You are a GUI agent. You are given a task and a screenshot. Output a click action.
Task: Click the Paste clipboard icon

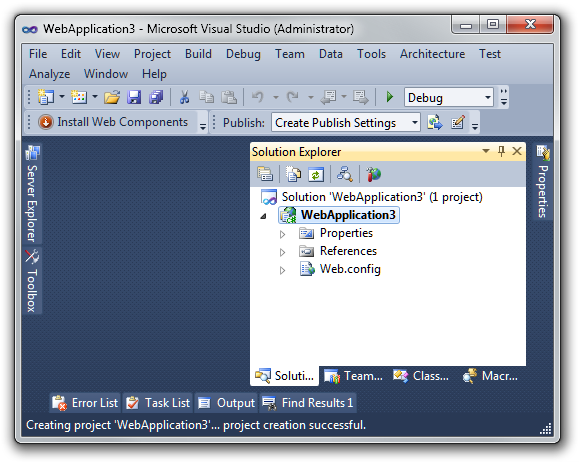point(229,97)
